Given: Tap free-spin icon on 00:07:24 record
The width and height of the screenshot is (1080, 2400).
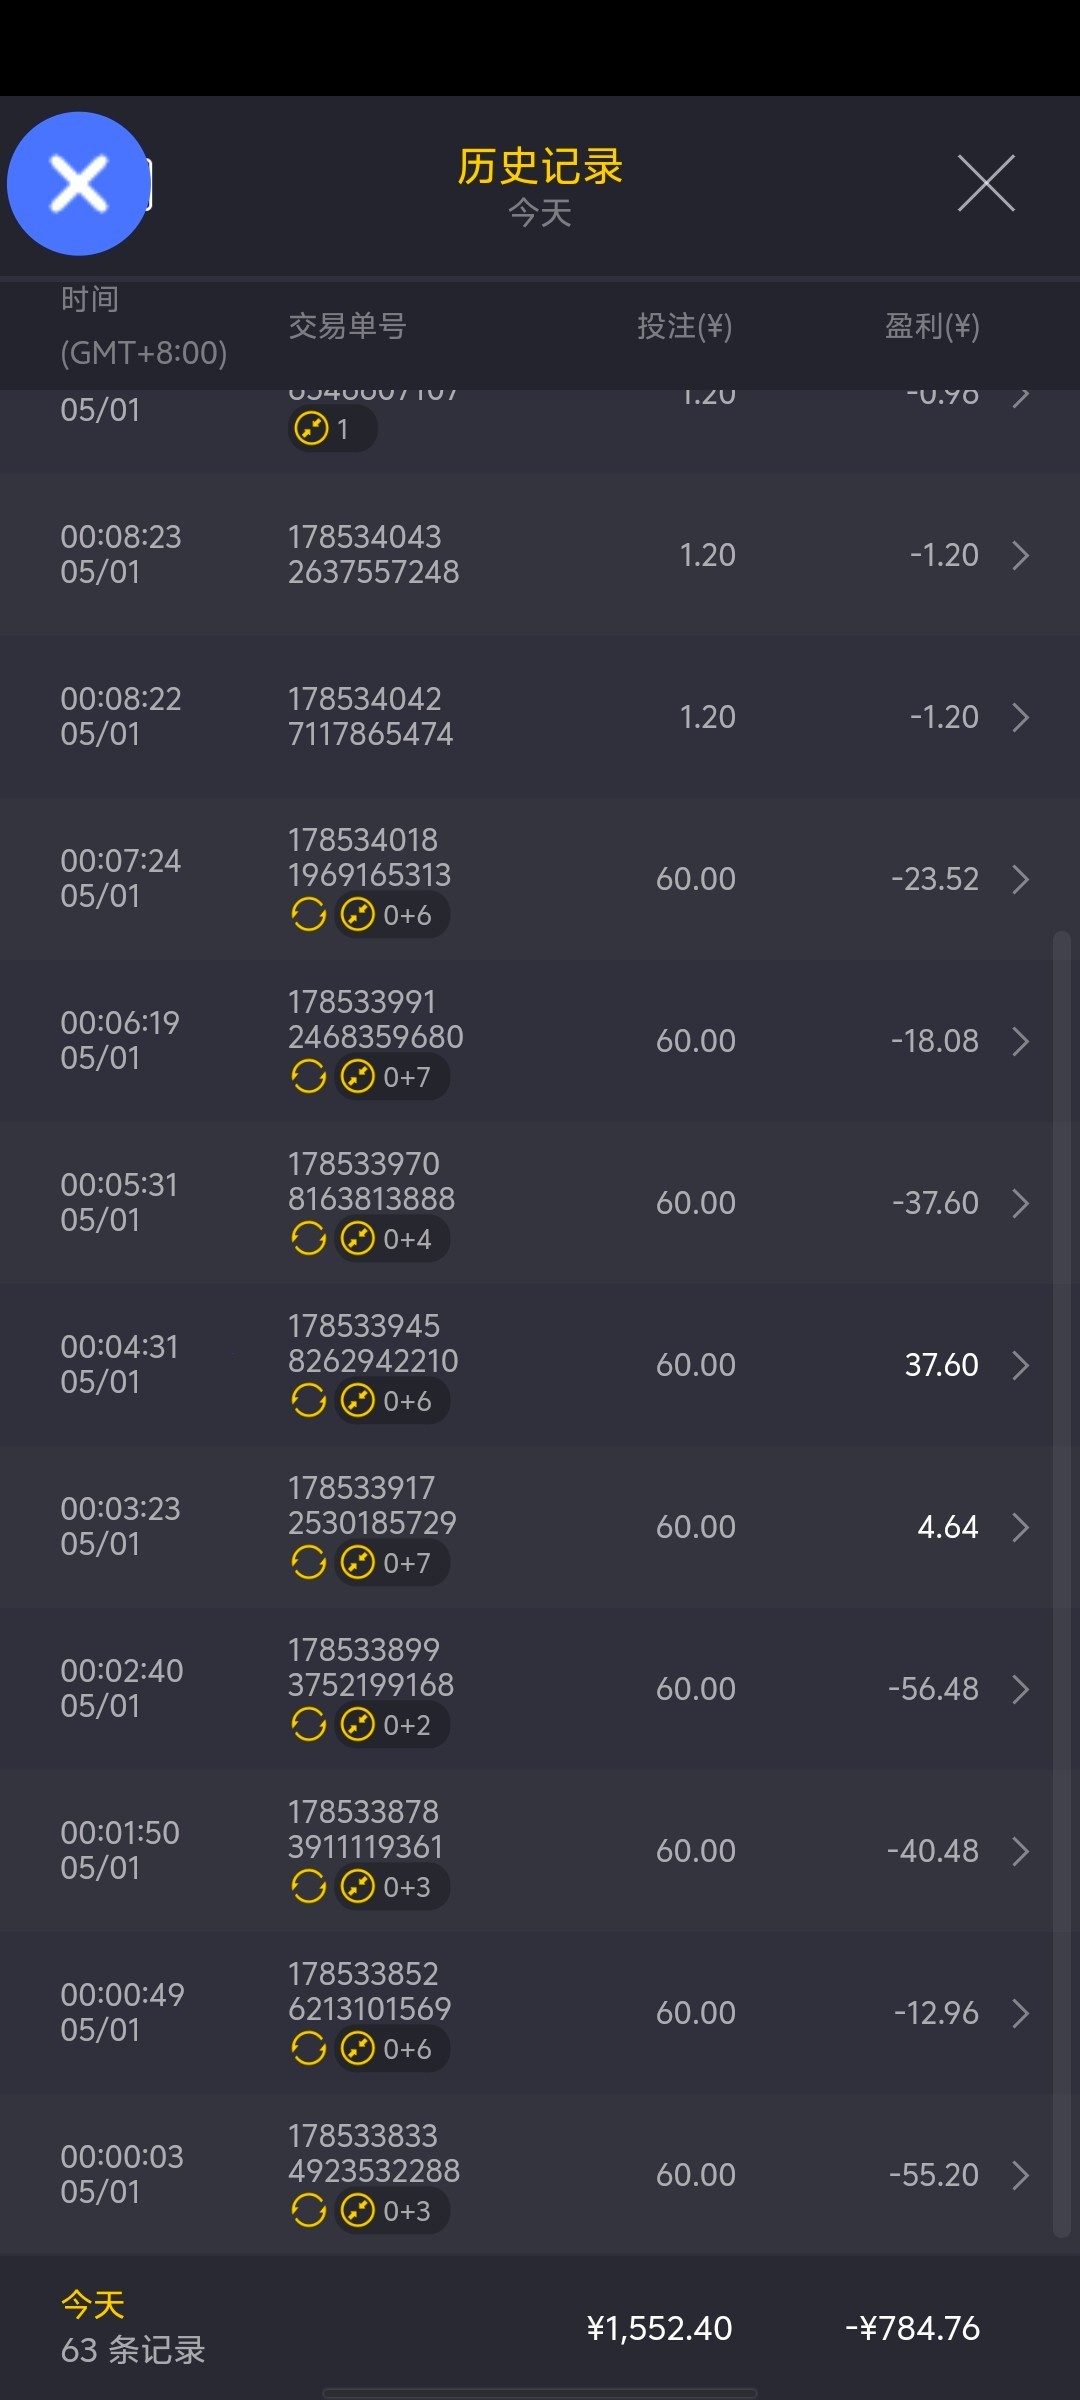Looking at the screenshot, I should pyautogui.click(x=358, y=915).
